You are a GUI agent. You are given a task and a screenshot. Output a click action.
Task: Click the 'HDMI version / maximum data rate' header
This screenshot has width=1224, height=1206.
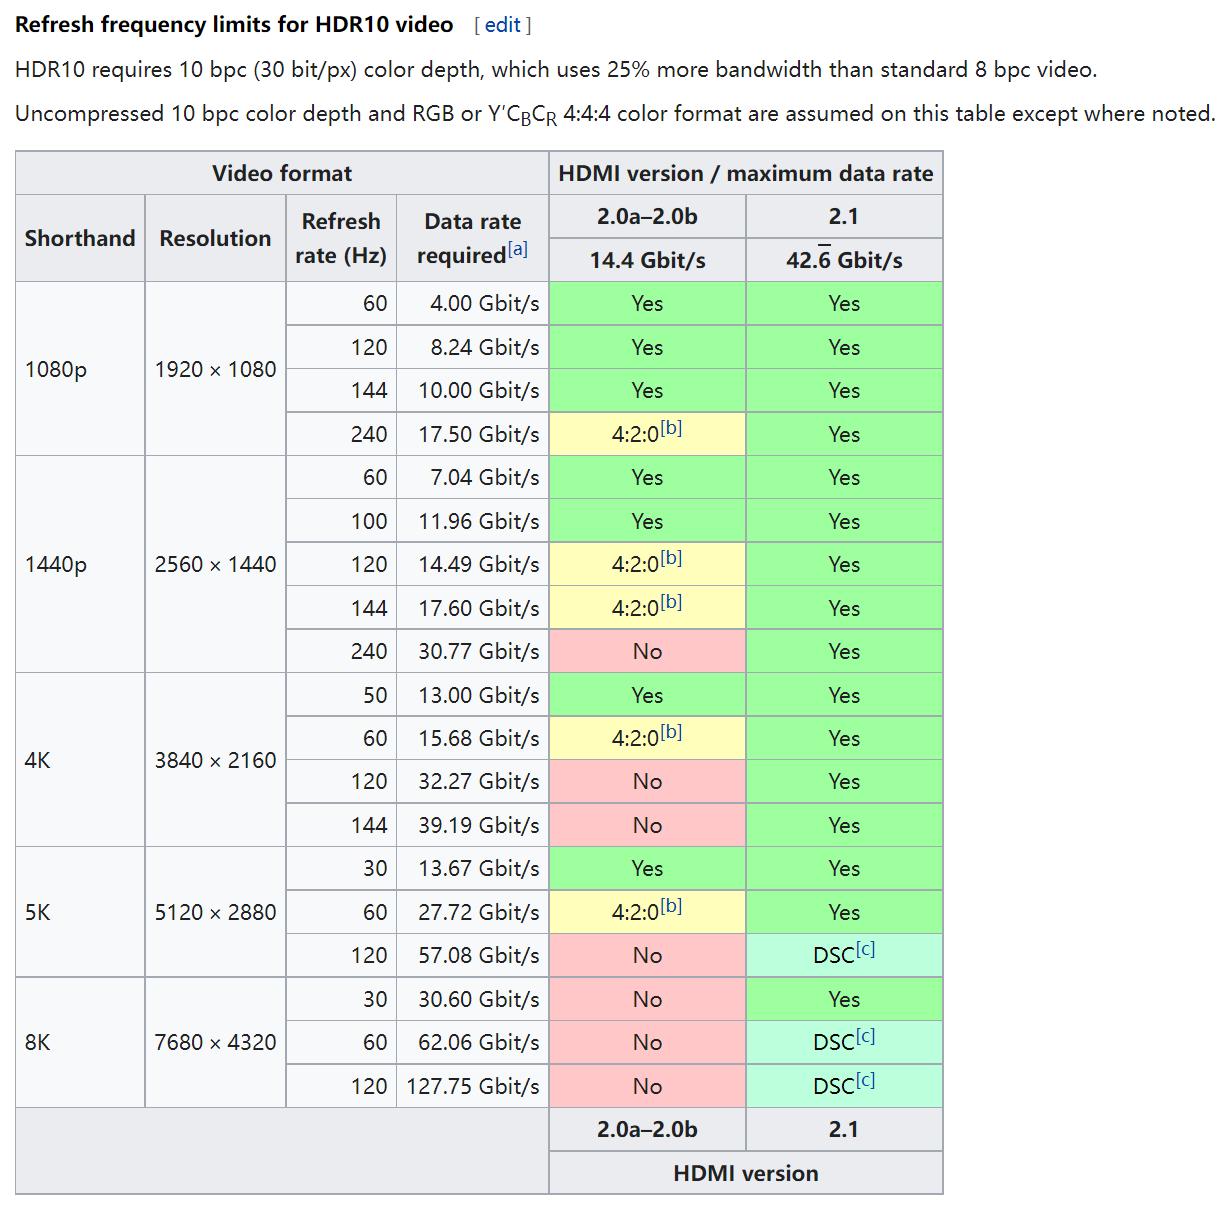click(x=746, y=173)
